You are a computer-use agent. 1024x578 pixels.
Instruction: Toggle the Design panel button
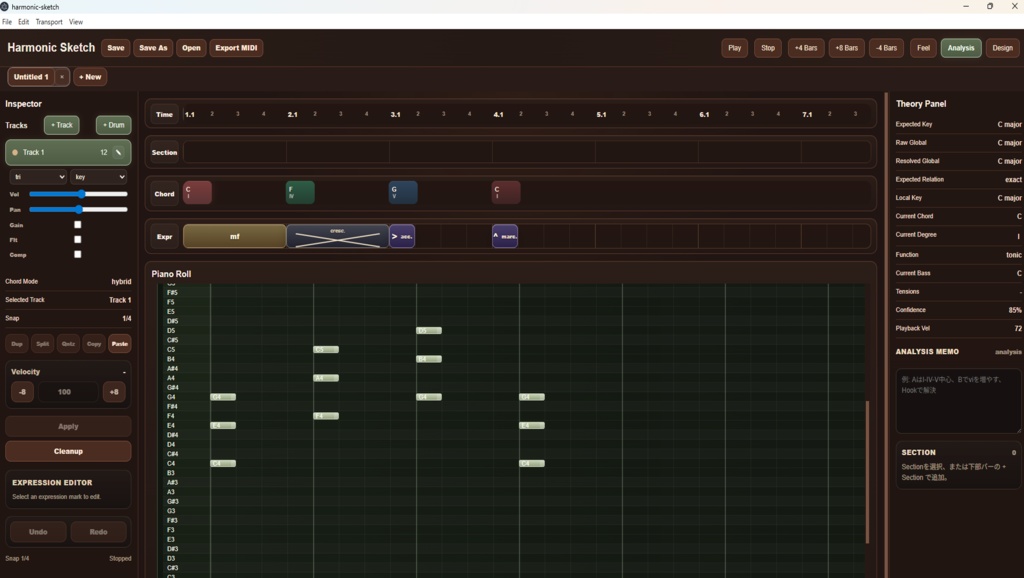click(1002, 48)
